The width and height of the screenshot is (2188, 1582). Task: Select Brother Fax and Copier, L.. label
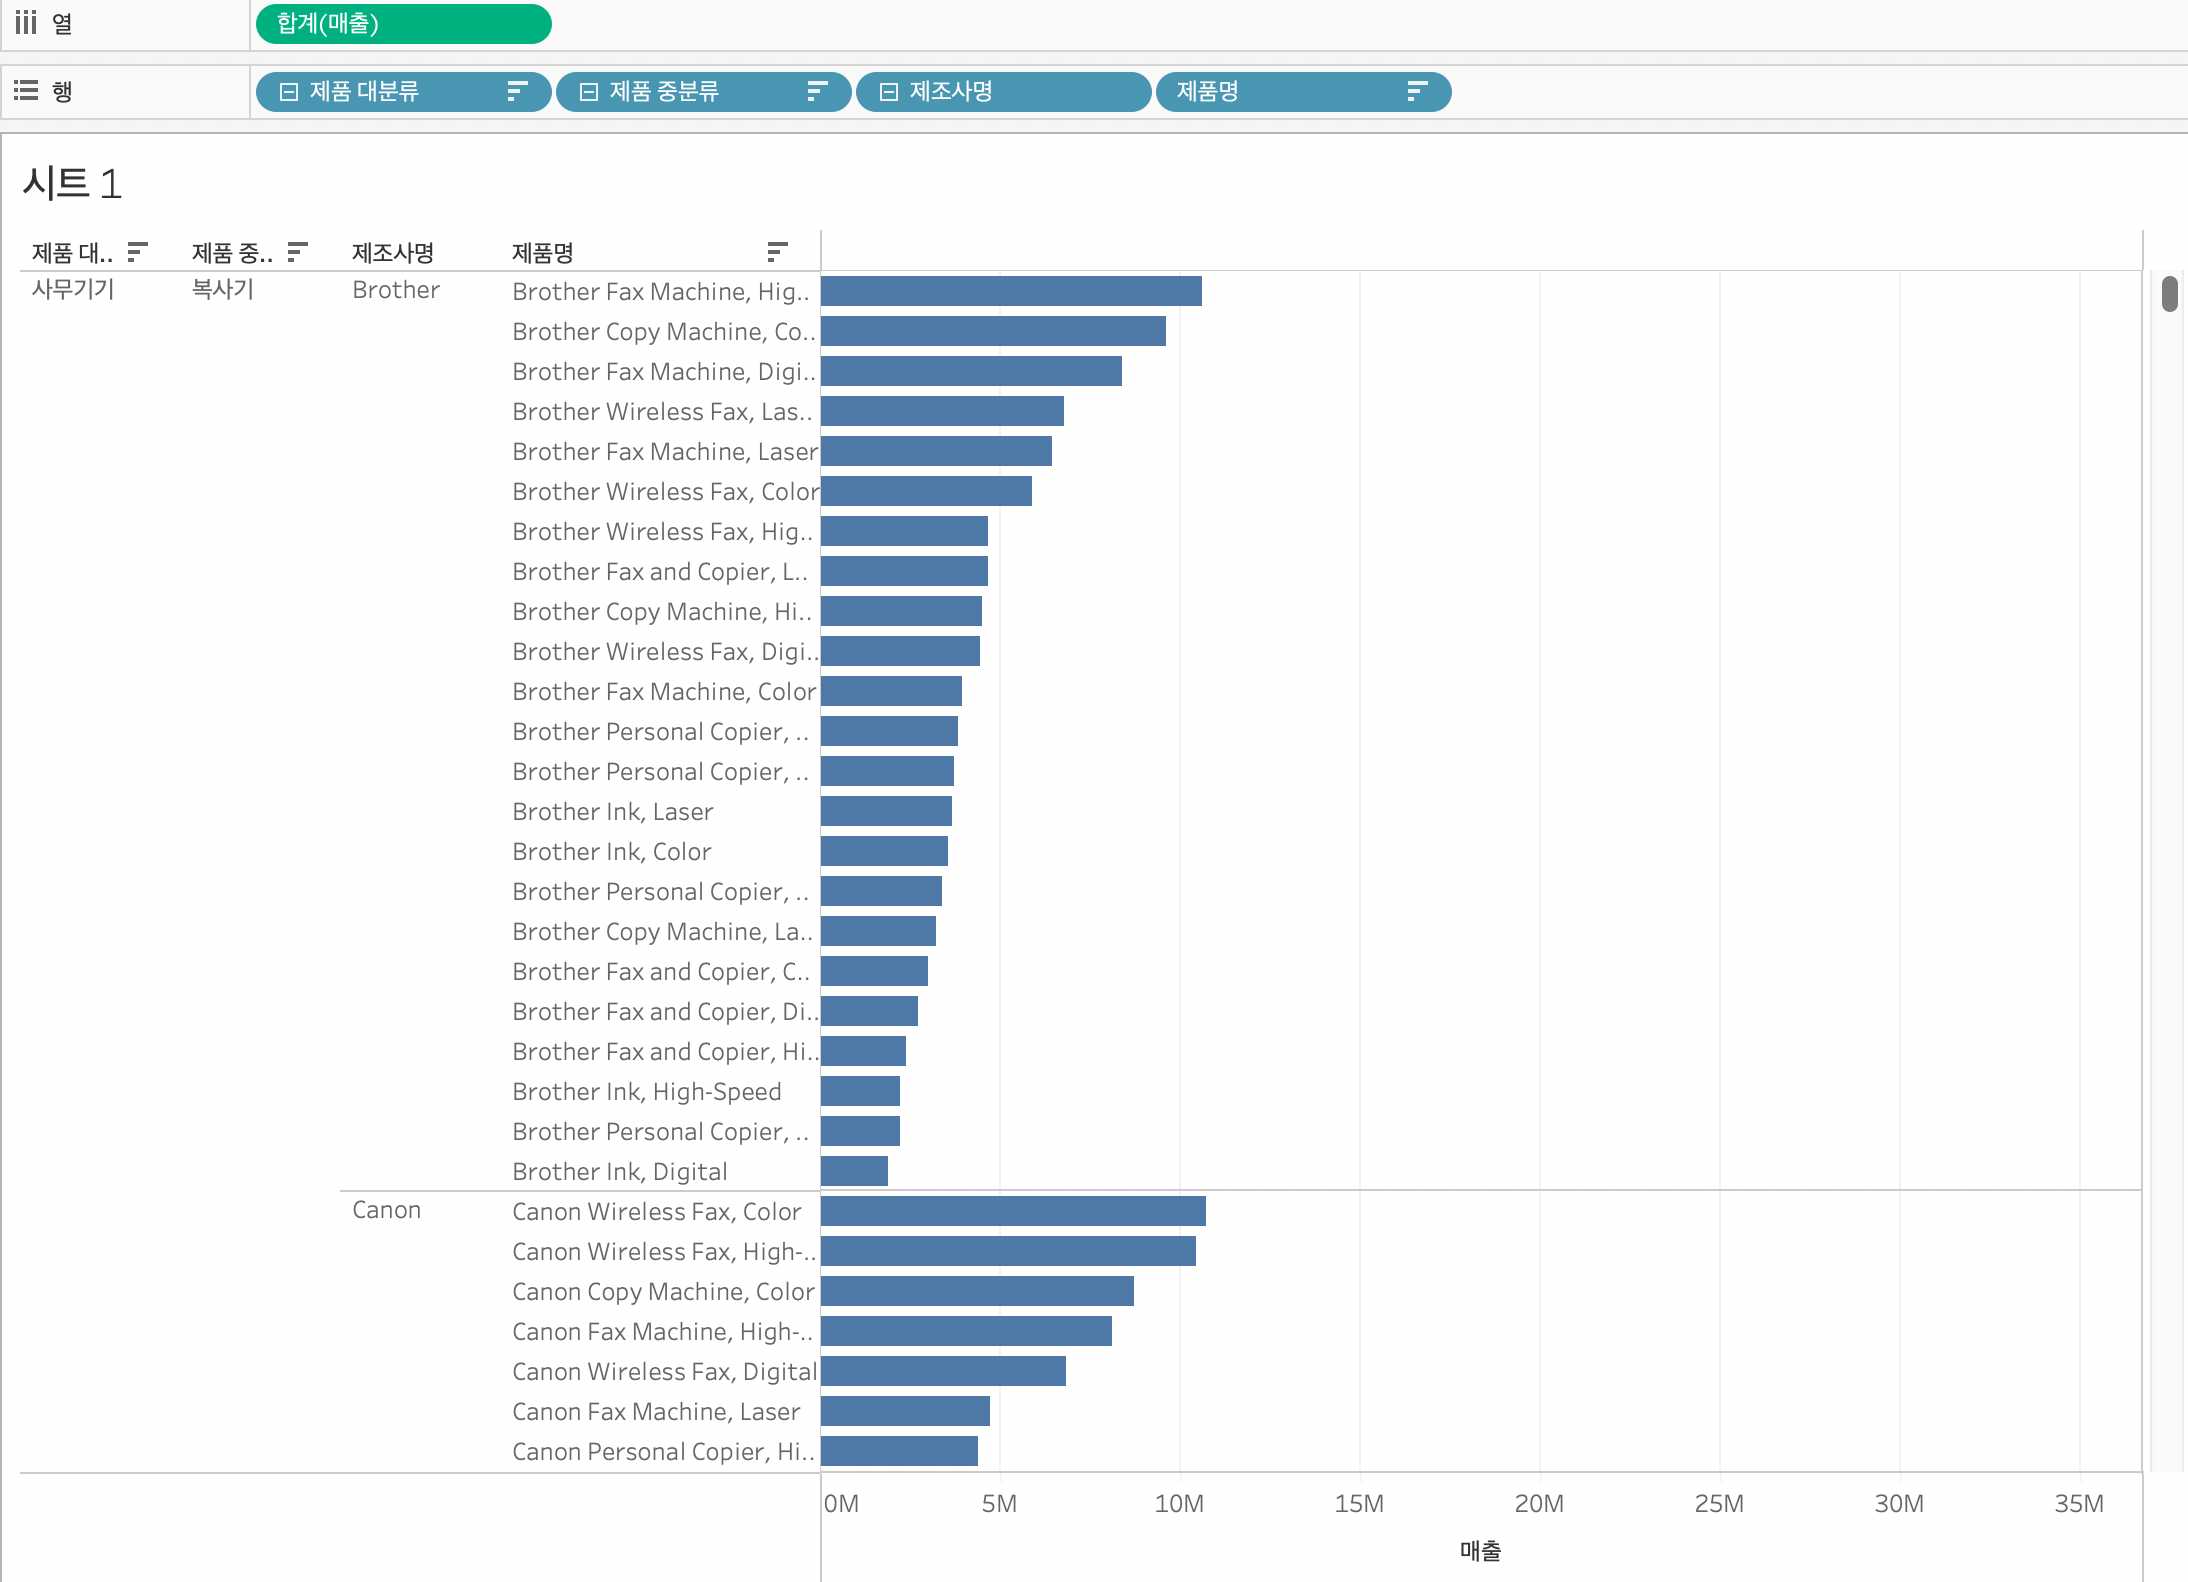tap(660, 571)
